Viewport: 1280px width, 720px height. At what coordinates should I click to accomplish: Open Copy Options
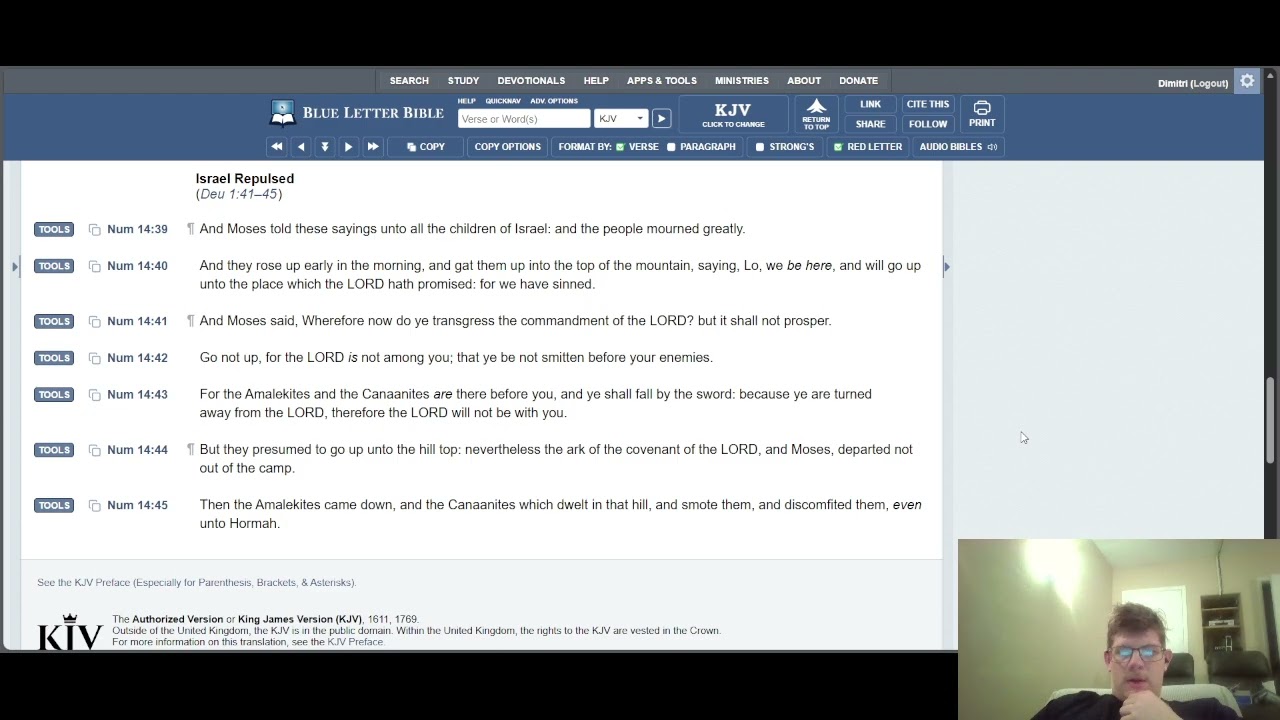pyautogui.click(x=508, y=147)
